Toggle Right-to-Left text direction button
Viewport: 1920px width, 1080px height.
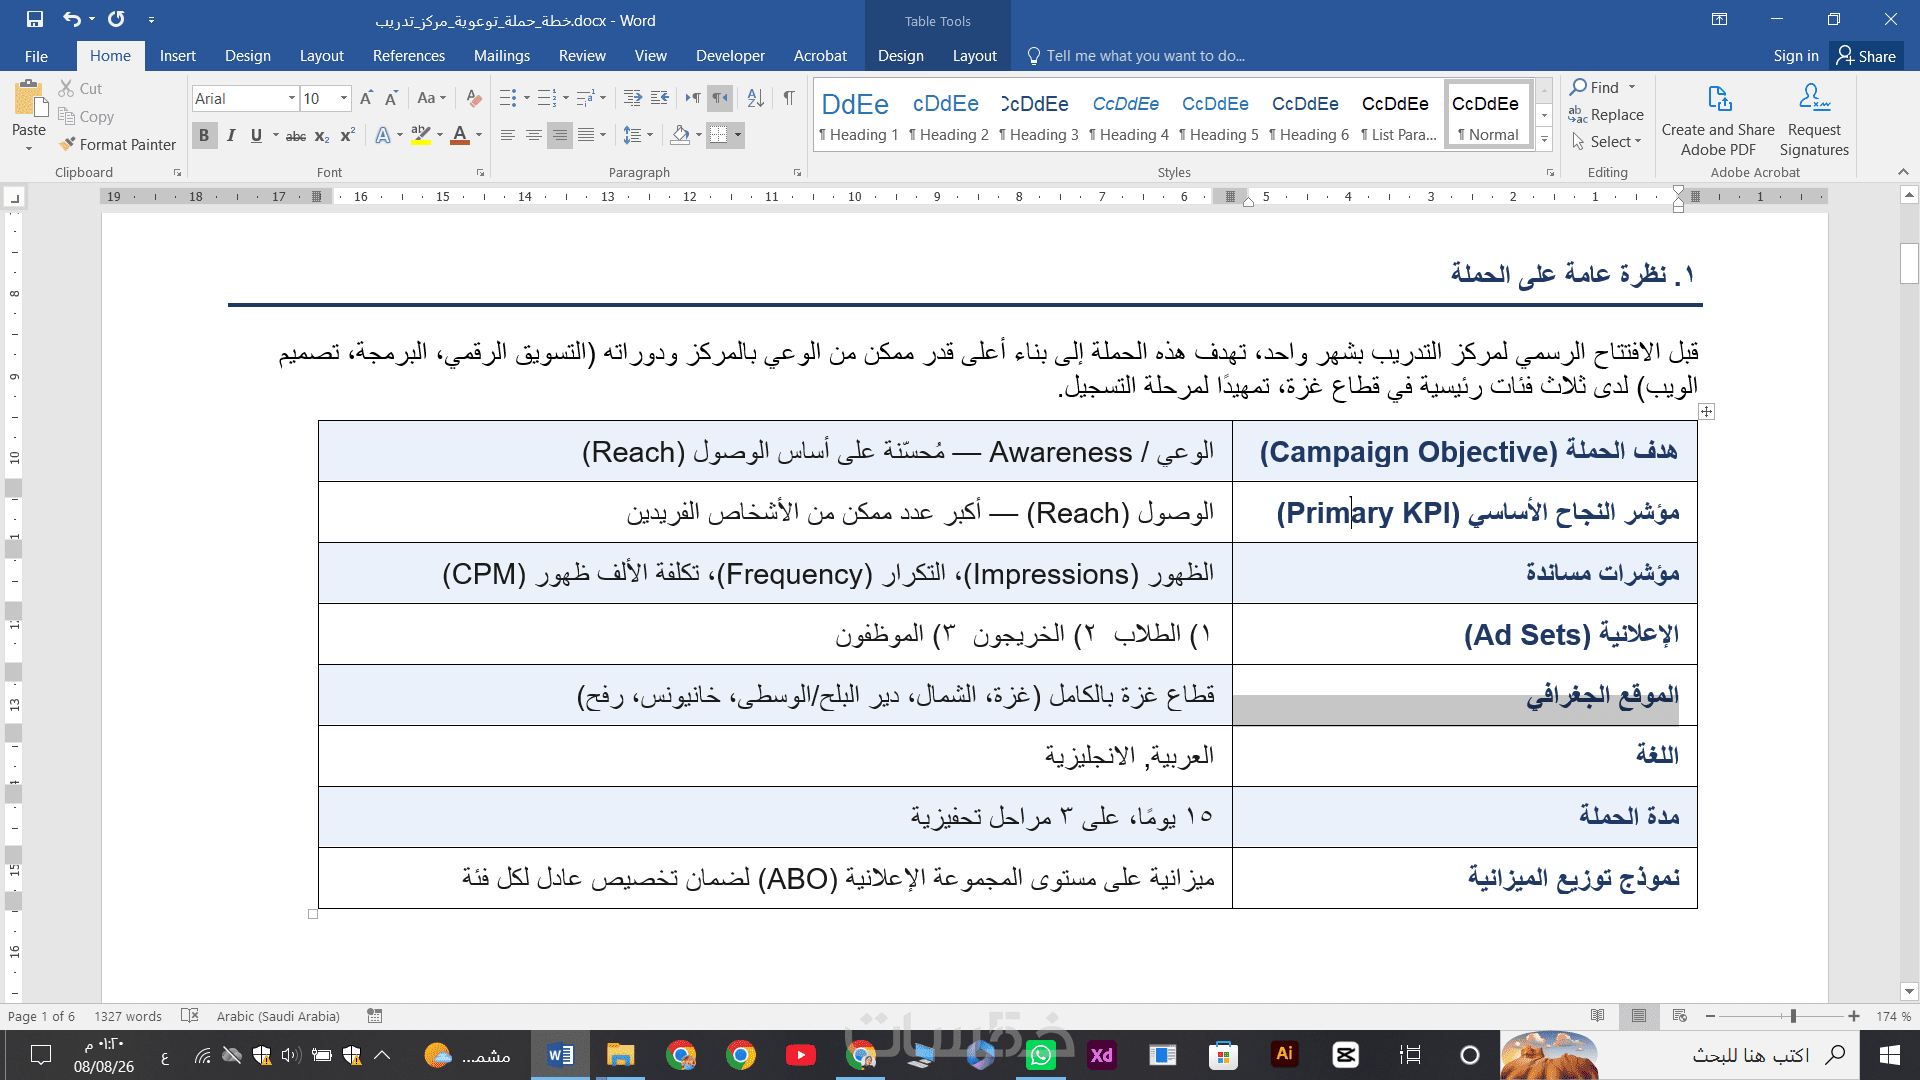[x=720, y=98]
